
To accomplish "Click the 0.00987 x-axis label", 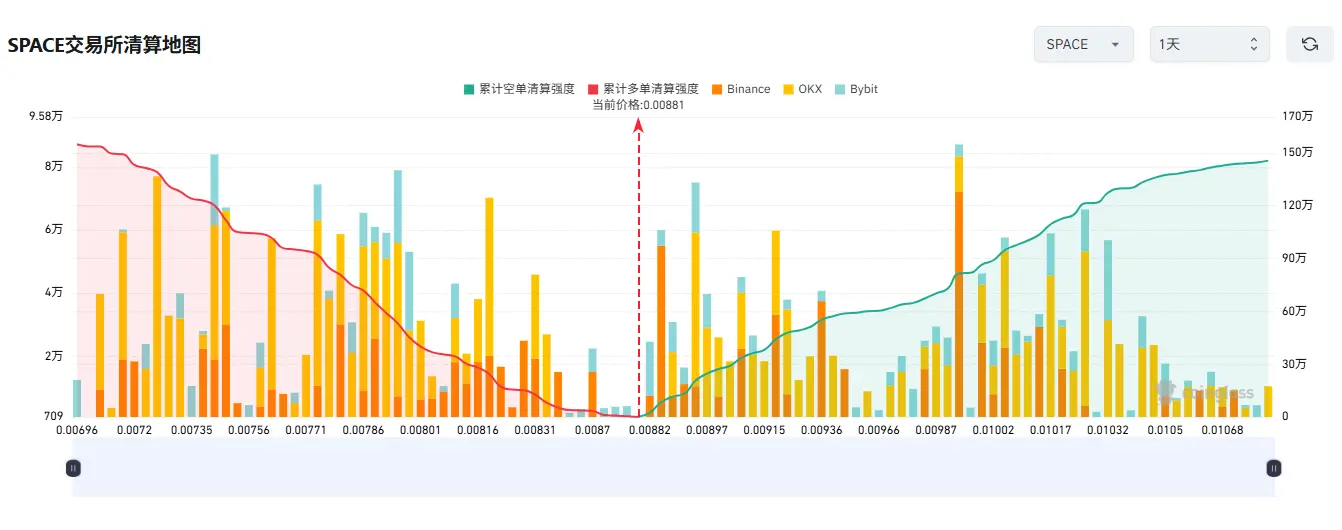I will pyautogui.click(x=934, y=430).
